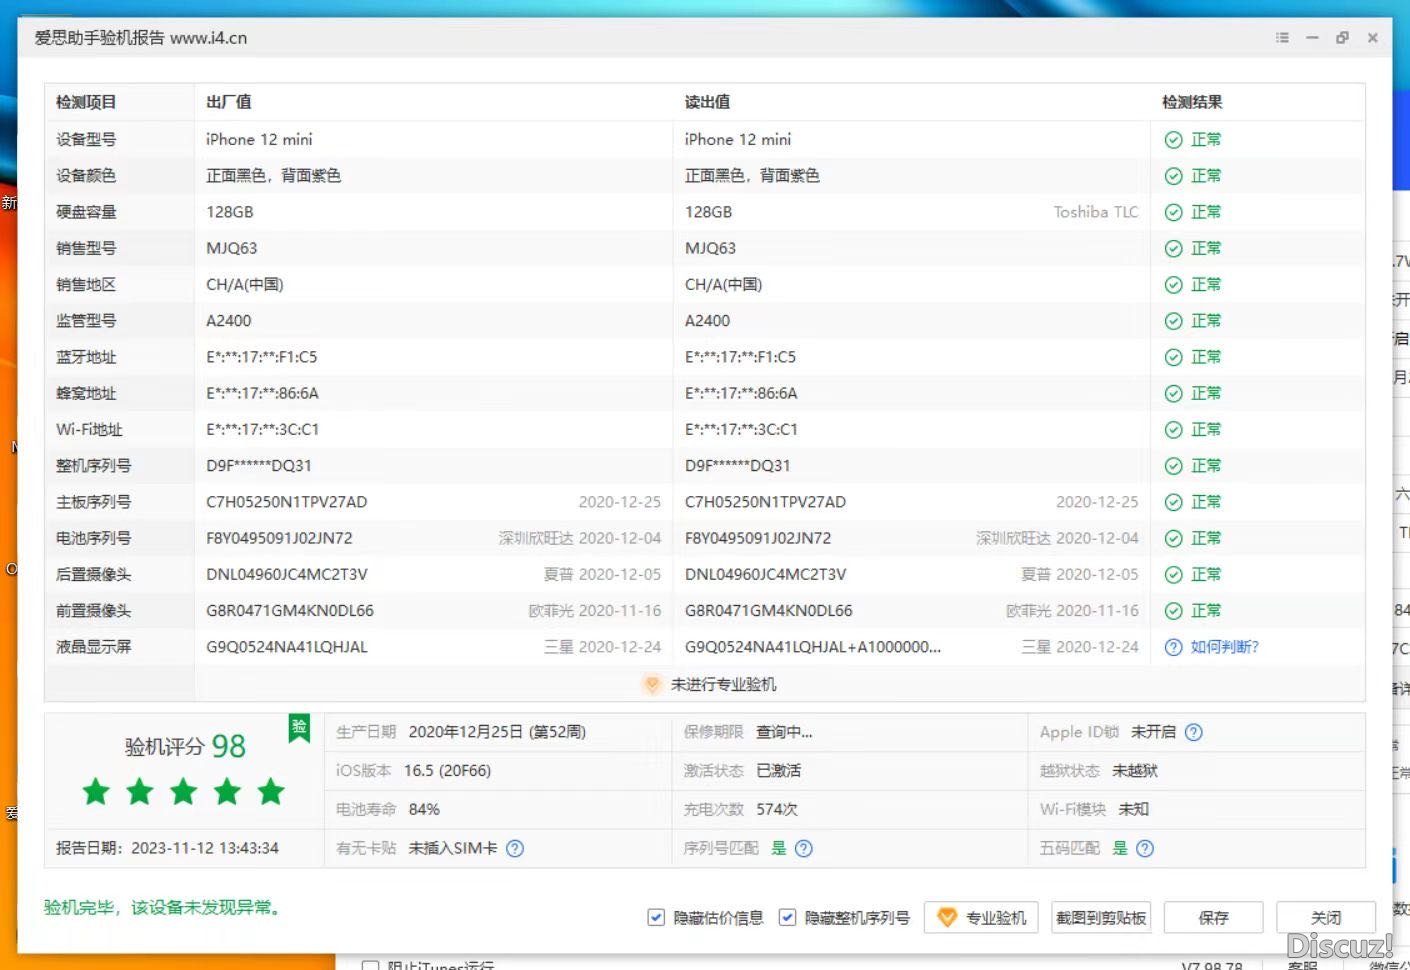Maximize the report window
Viewport: 1410px width, 970px height.
coord(1342,38)
